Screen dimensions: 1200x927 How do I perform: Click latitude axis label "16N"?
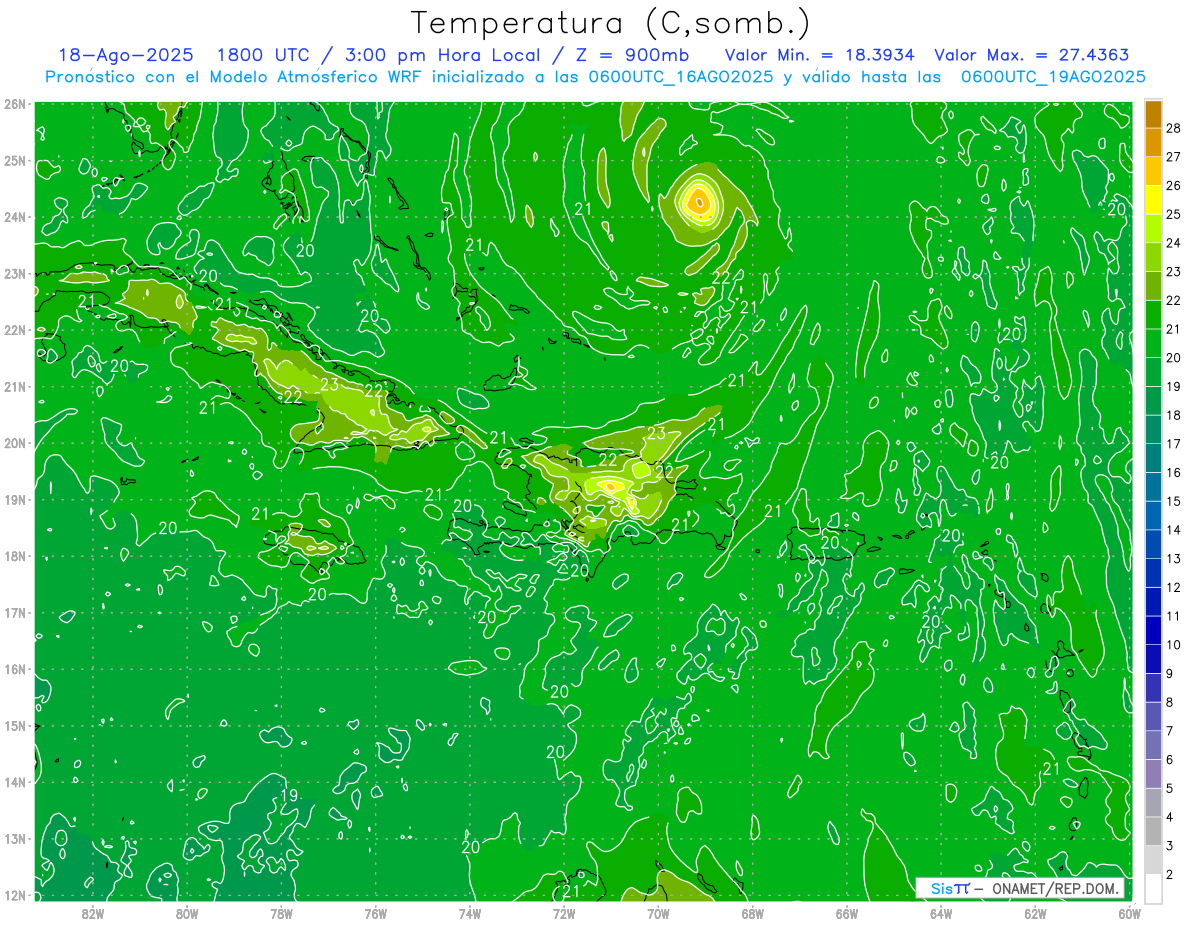click(16, 669)
